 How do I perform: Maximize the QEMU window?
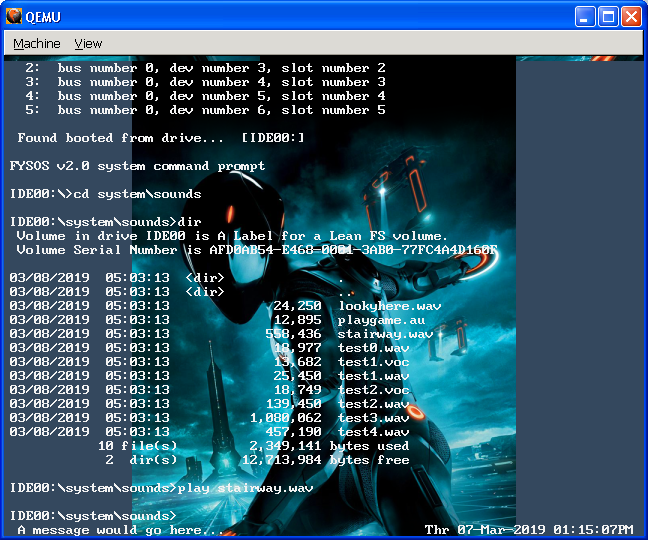point(608,17)
